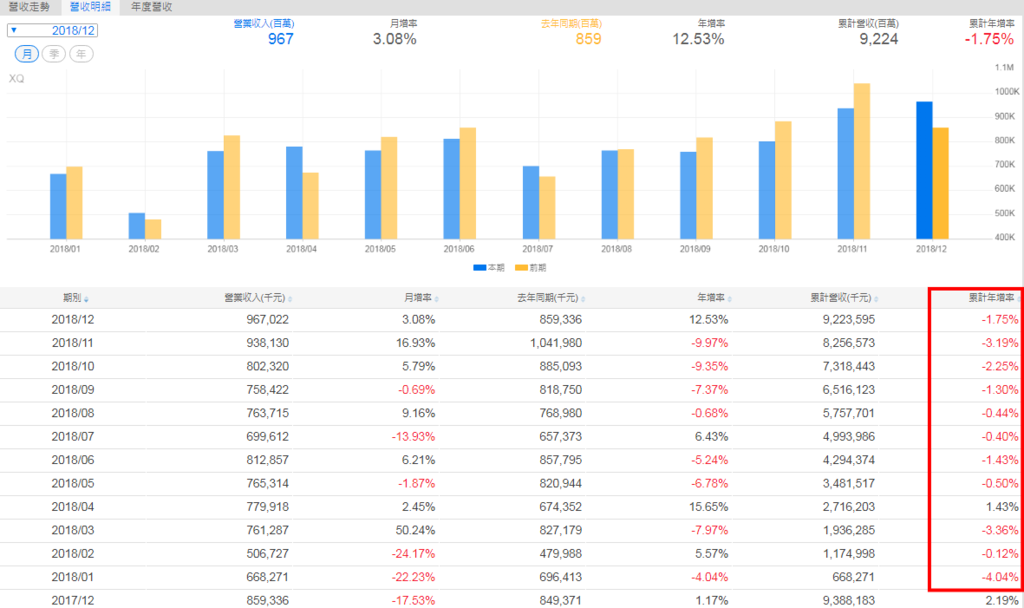Select the 2017/12 period cell in the table
This screenshot has width=1024, height=608.
[72, 600]
